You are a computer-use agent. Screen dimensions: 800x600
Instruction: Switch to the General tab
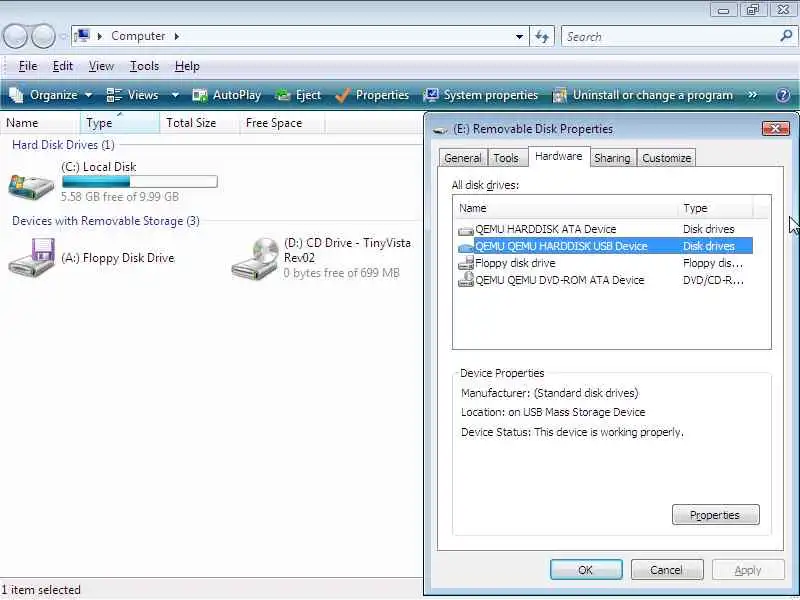click(463, 158)
